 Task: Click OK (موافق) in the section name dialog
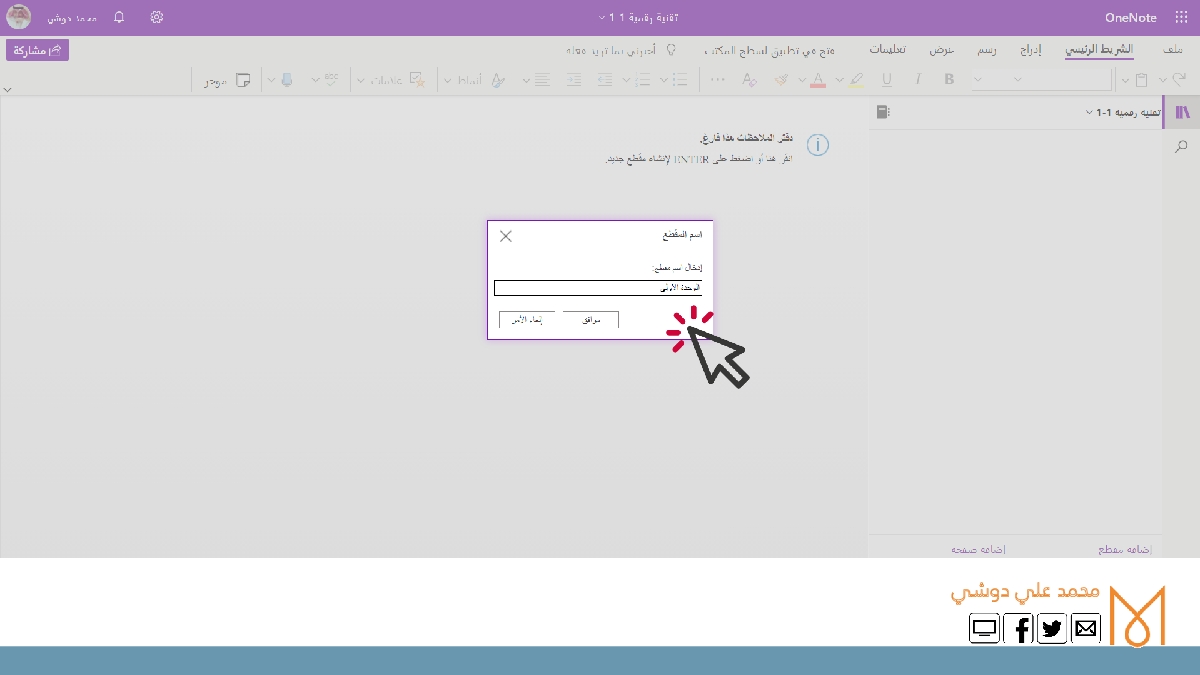tap(590, 320)
